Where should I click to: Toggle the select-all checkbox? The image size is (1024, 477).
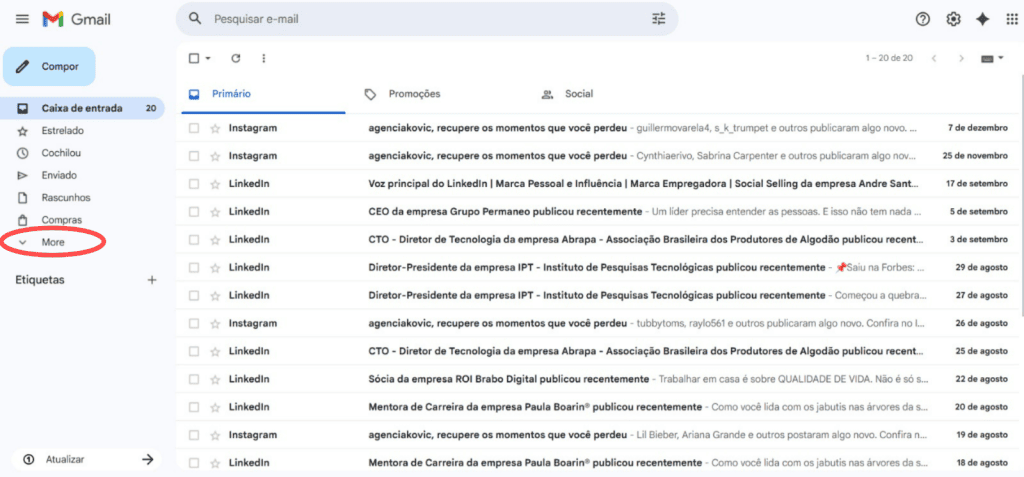(194, 58)
